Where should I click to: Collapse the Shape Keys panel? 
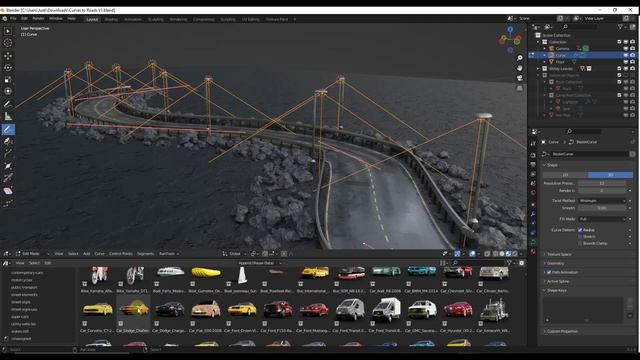tap(556, 291)
